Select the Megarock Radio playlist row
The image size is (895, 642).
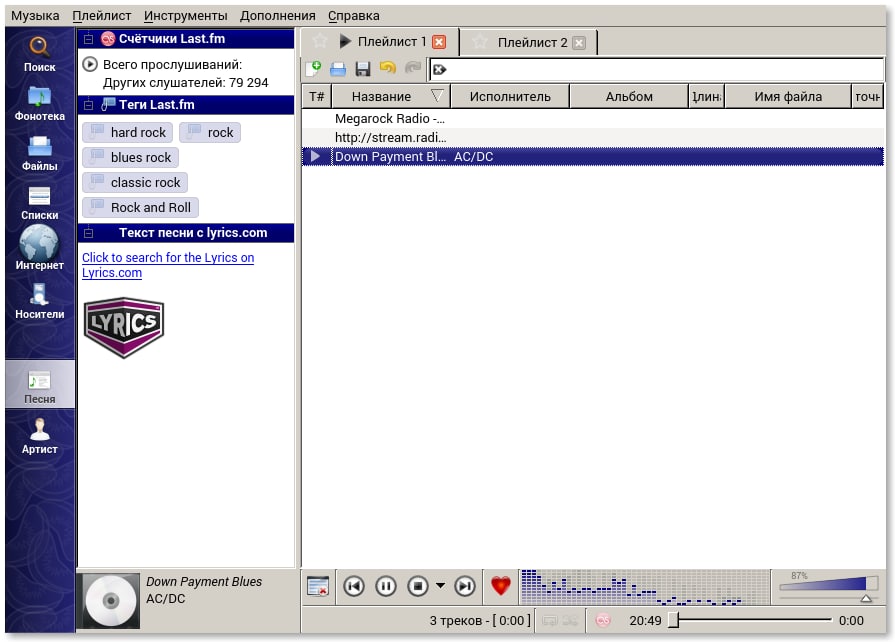(x=593, y=119)
